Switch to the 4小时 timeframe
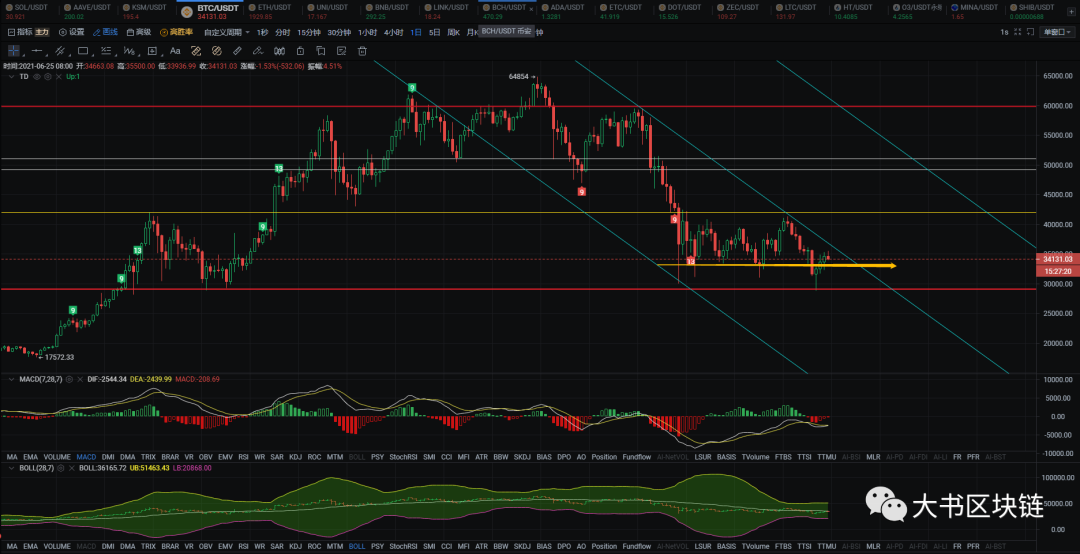Screen dimensions: 1080x554 [394, 32]
